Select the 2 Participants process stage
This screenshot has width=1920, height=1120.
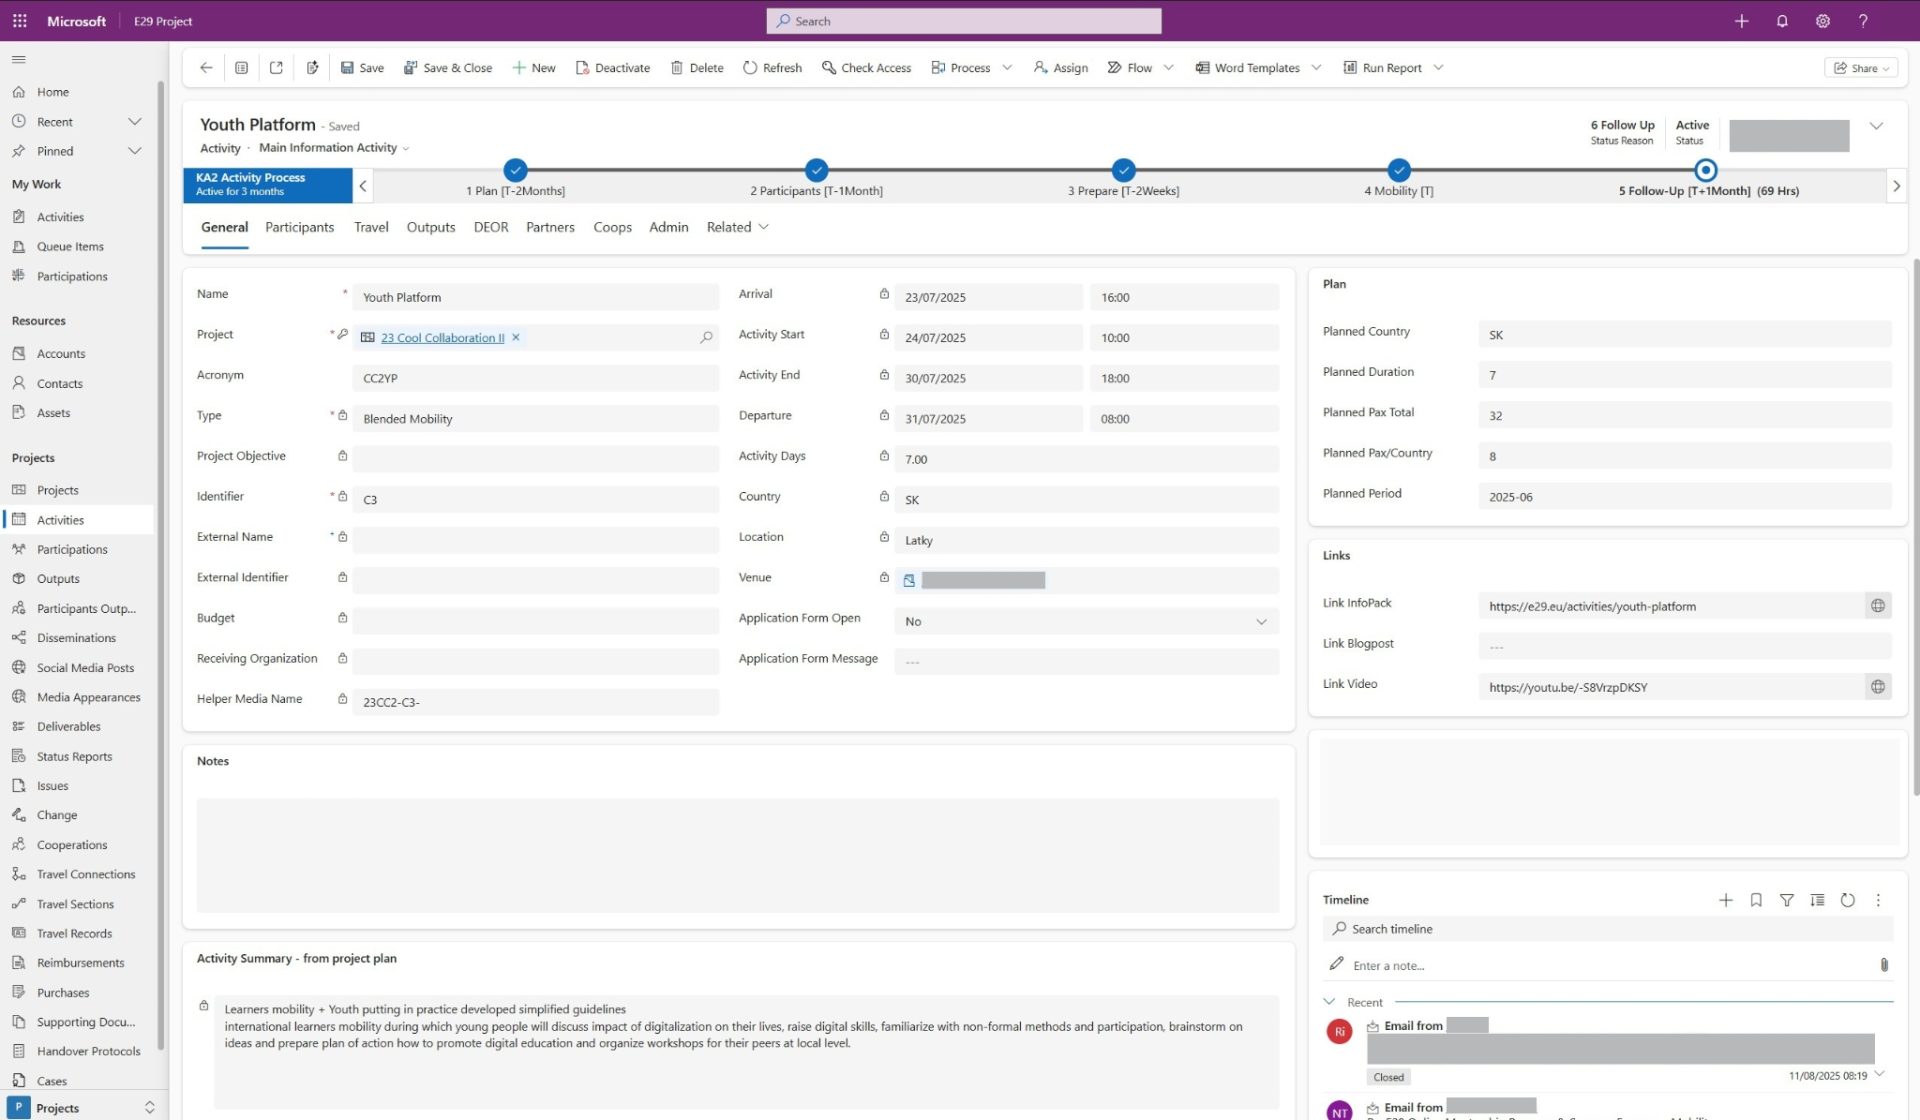point(816,170)
